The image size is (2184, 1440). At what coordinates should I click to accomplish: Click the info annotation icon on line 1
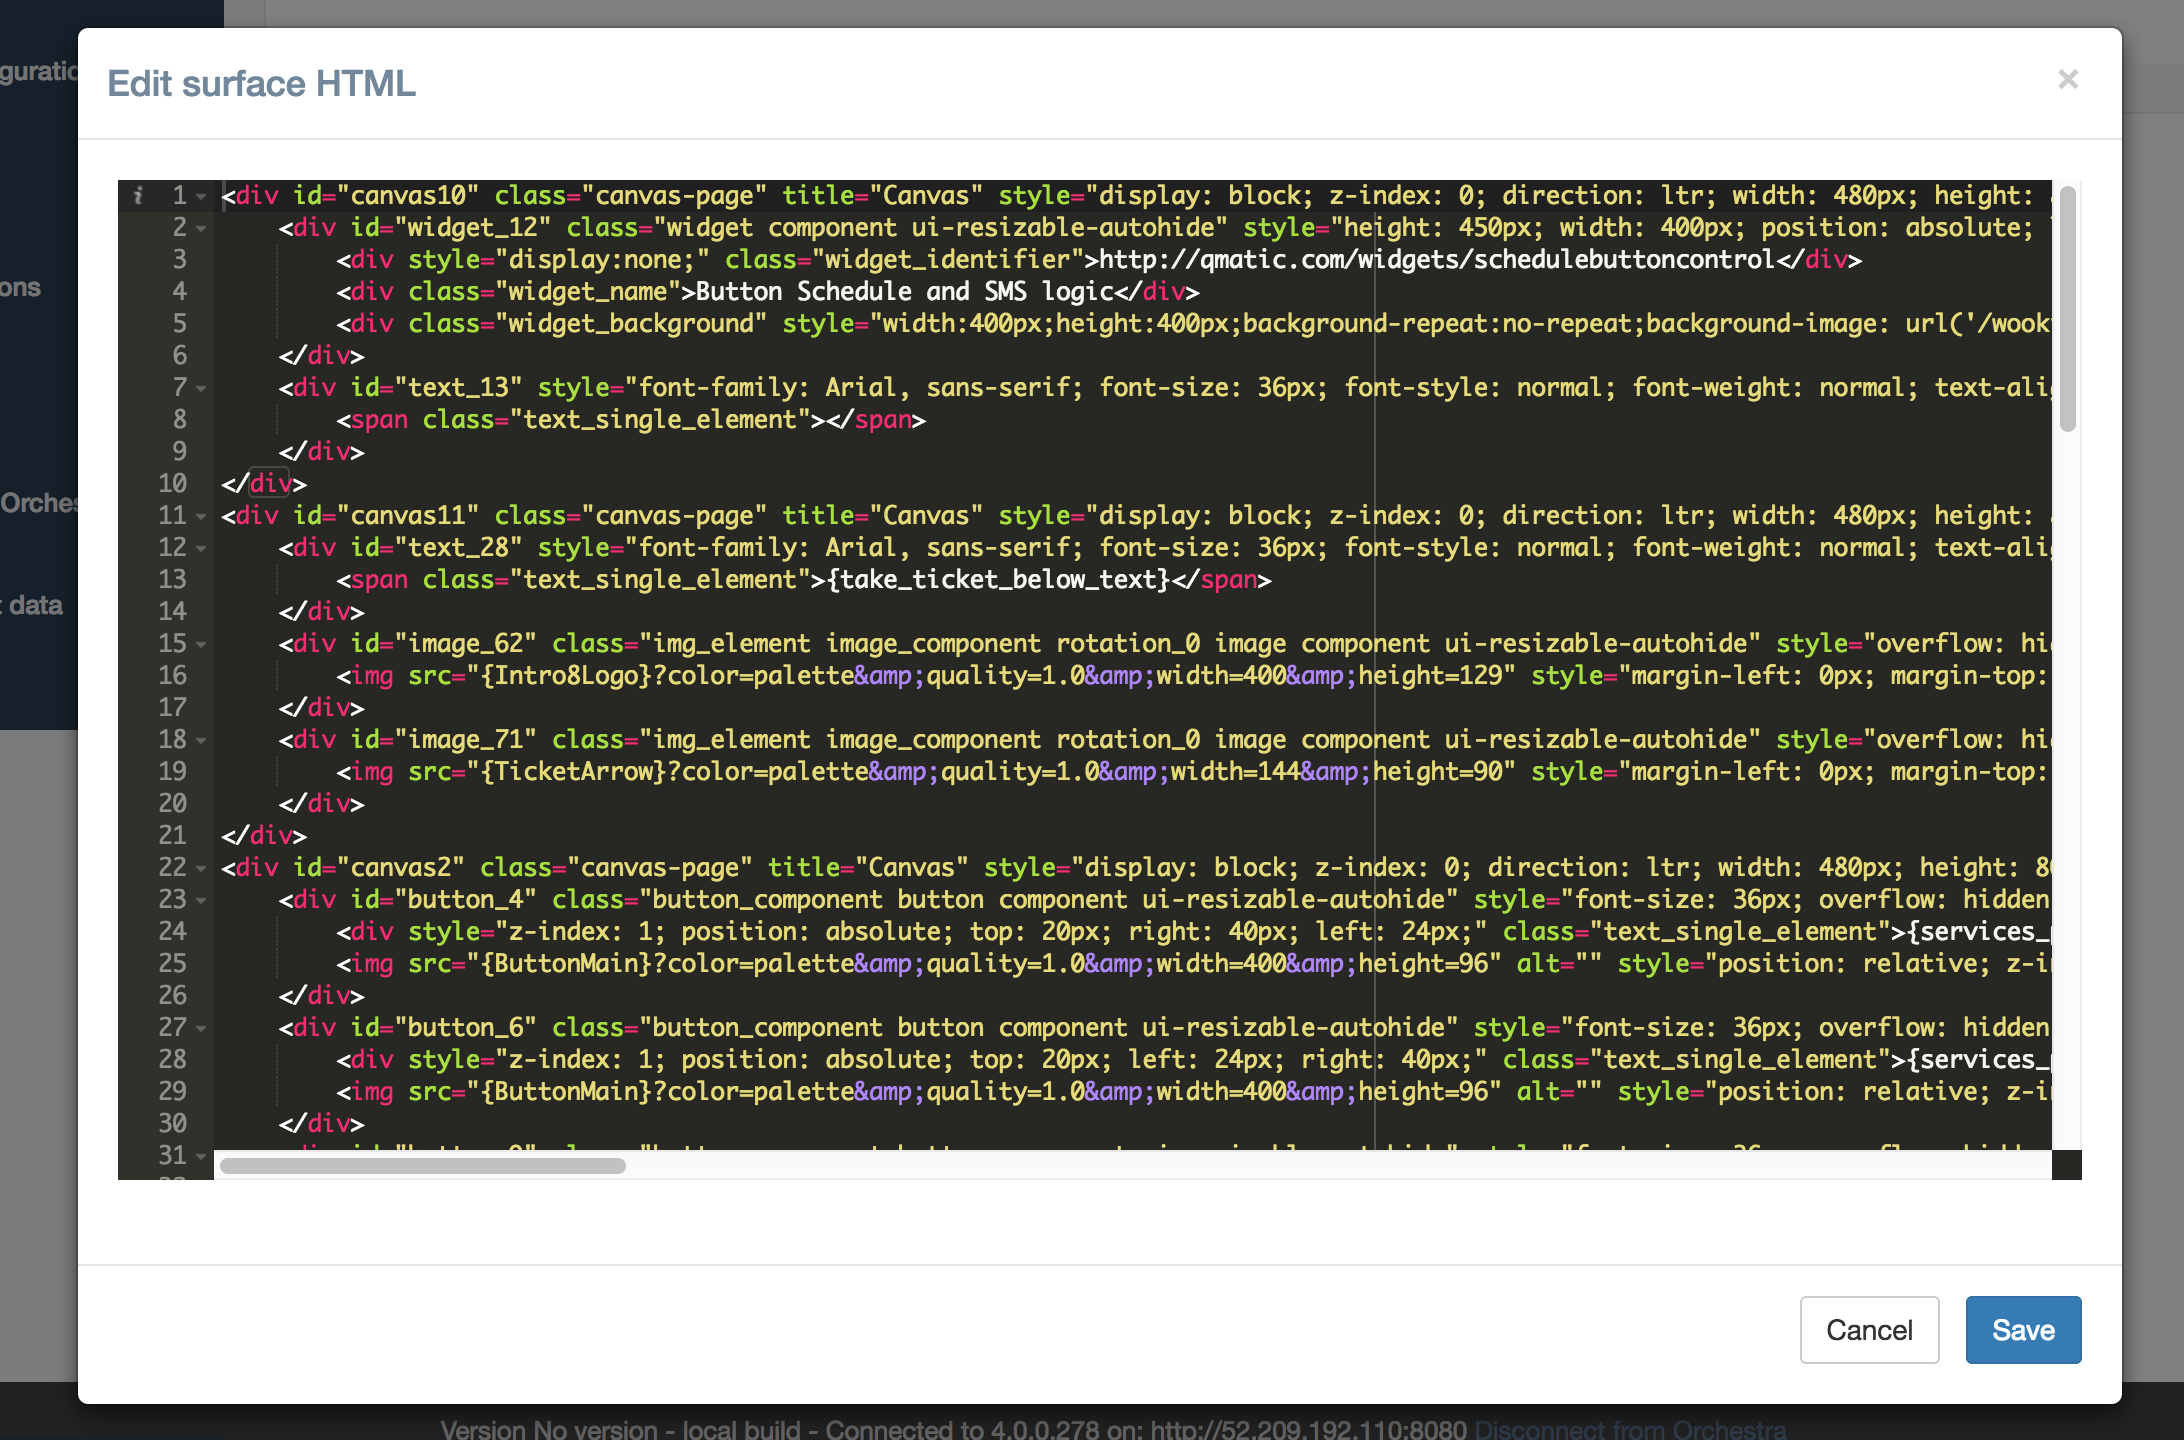tap(139, 195)
